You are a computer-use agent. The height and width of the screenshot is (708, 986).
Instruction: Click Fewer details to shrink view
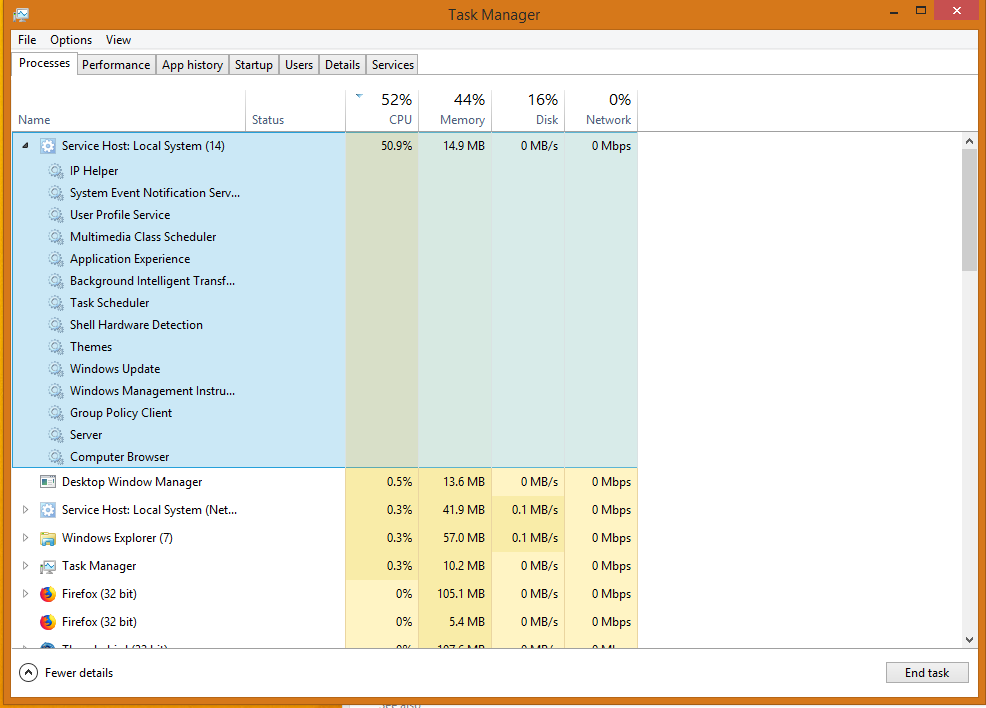(67, 673)
